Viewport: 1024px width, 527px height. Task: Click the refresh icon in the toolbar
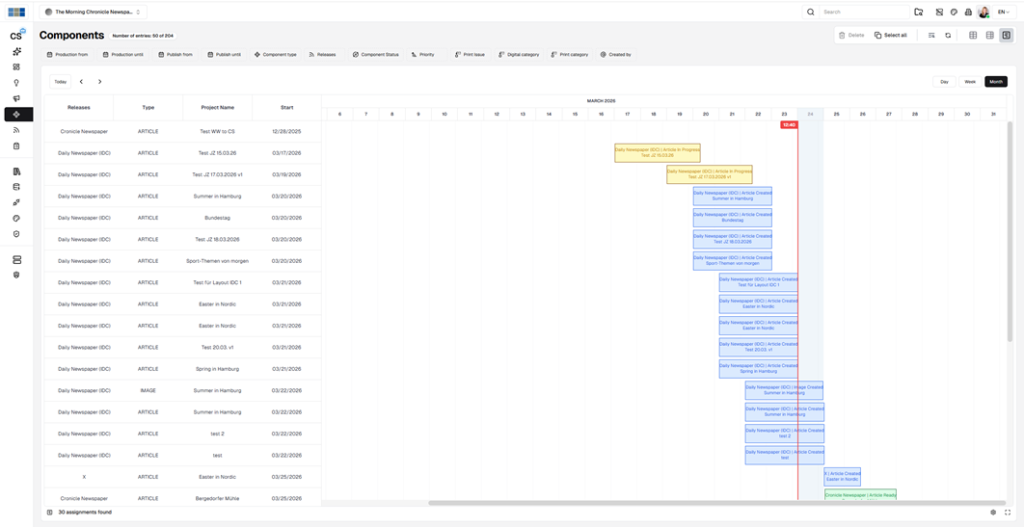(947, 35)
